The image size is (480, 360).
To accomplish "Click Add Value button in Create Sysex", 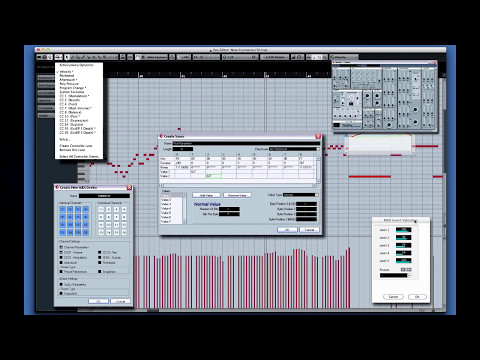I will 206,195.
